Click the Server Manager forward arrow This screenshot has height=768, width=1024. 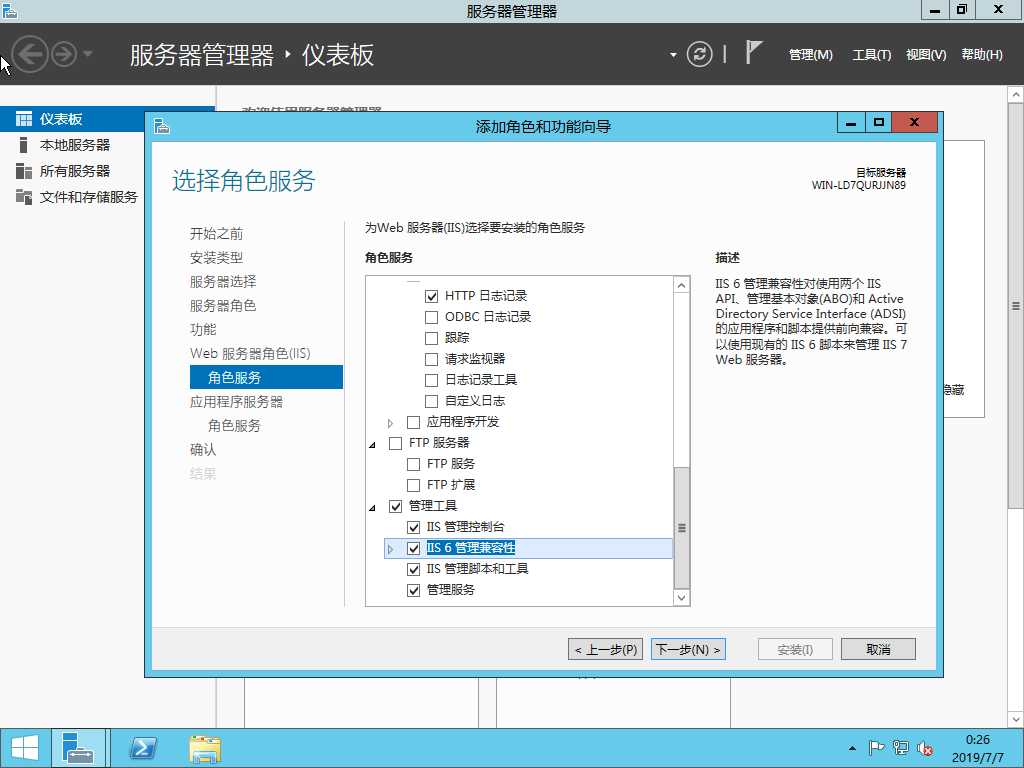tap(64, 54)
